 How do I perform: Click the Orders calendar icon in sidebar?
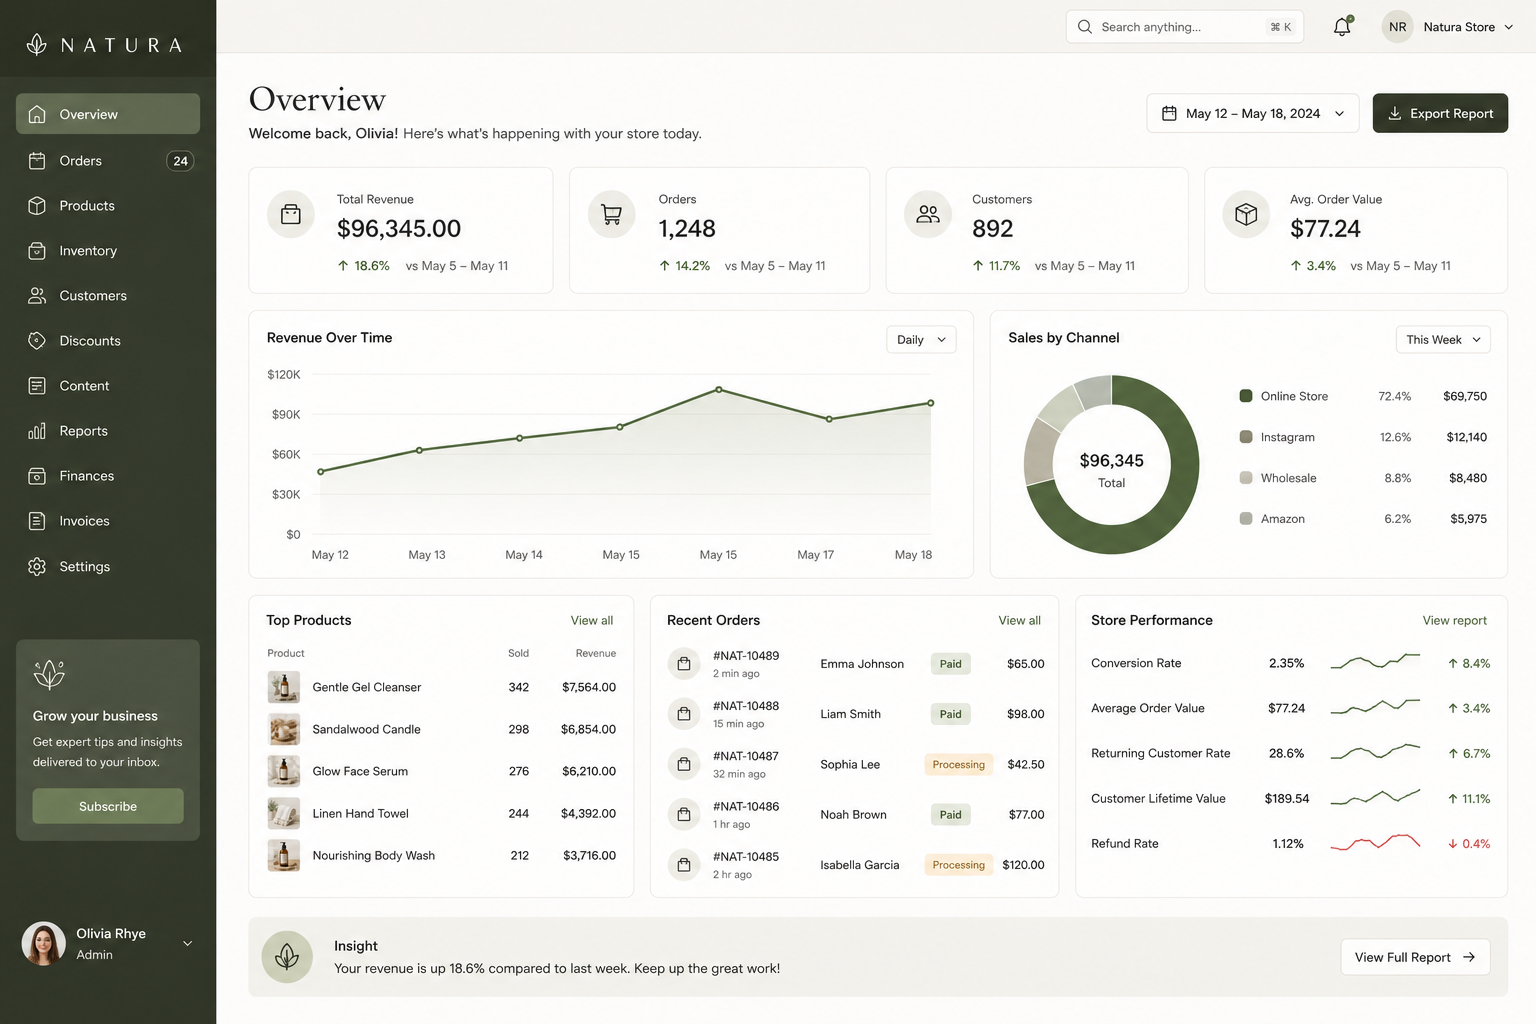pos(37,160)
